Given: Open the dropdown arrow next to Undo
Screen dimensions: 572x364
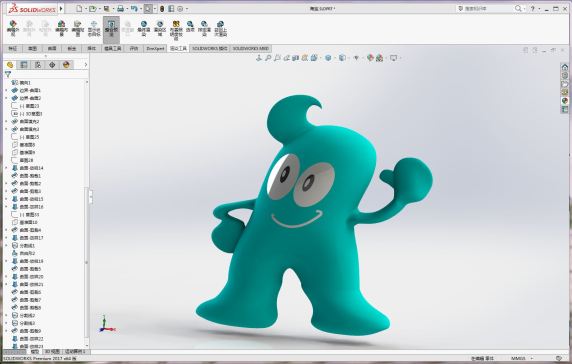Looking at the screenshot, I should [x=141, y=9].
